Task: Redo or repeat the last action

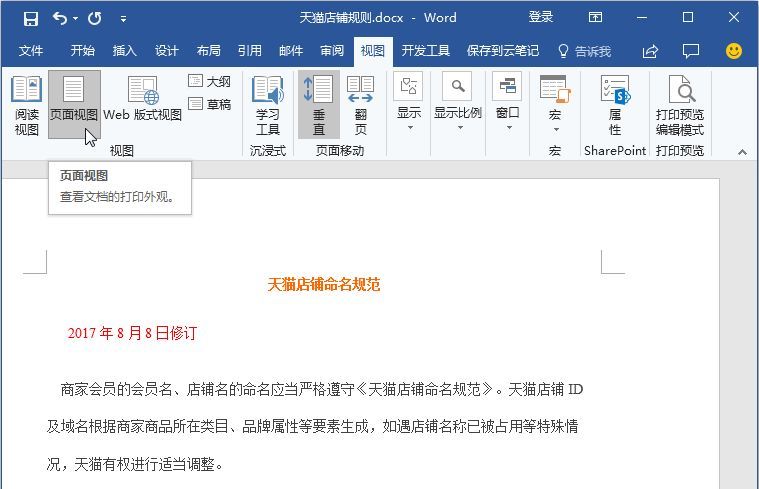Action: coord(94,18)
